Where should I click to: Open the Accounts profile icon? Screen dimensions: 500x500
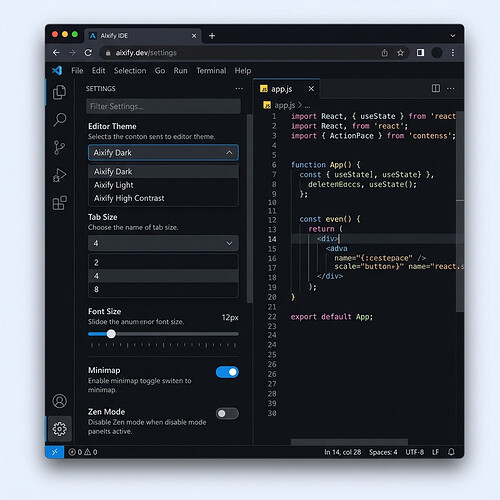coord(60,401)
